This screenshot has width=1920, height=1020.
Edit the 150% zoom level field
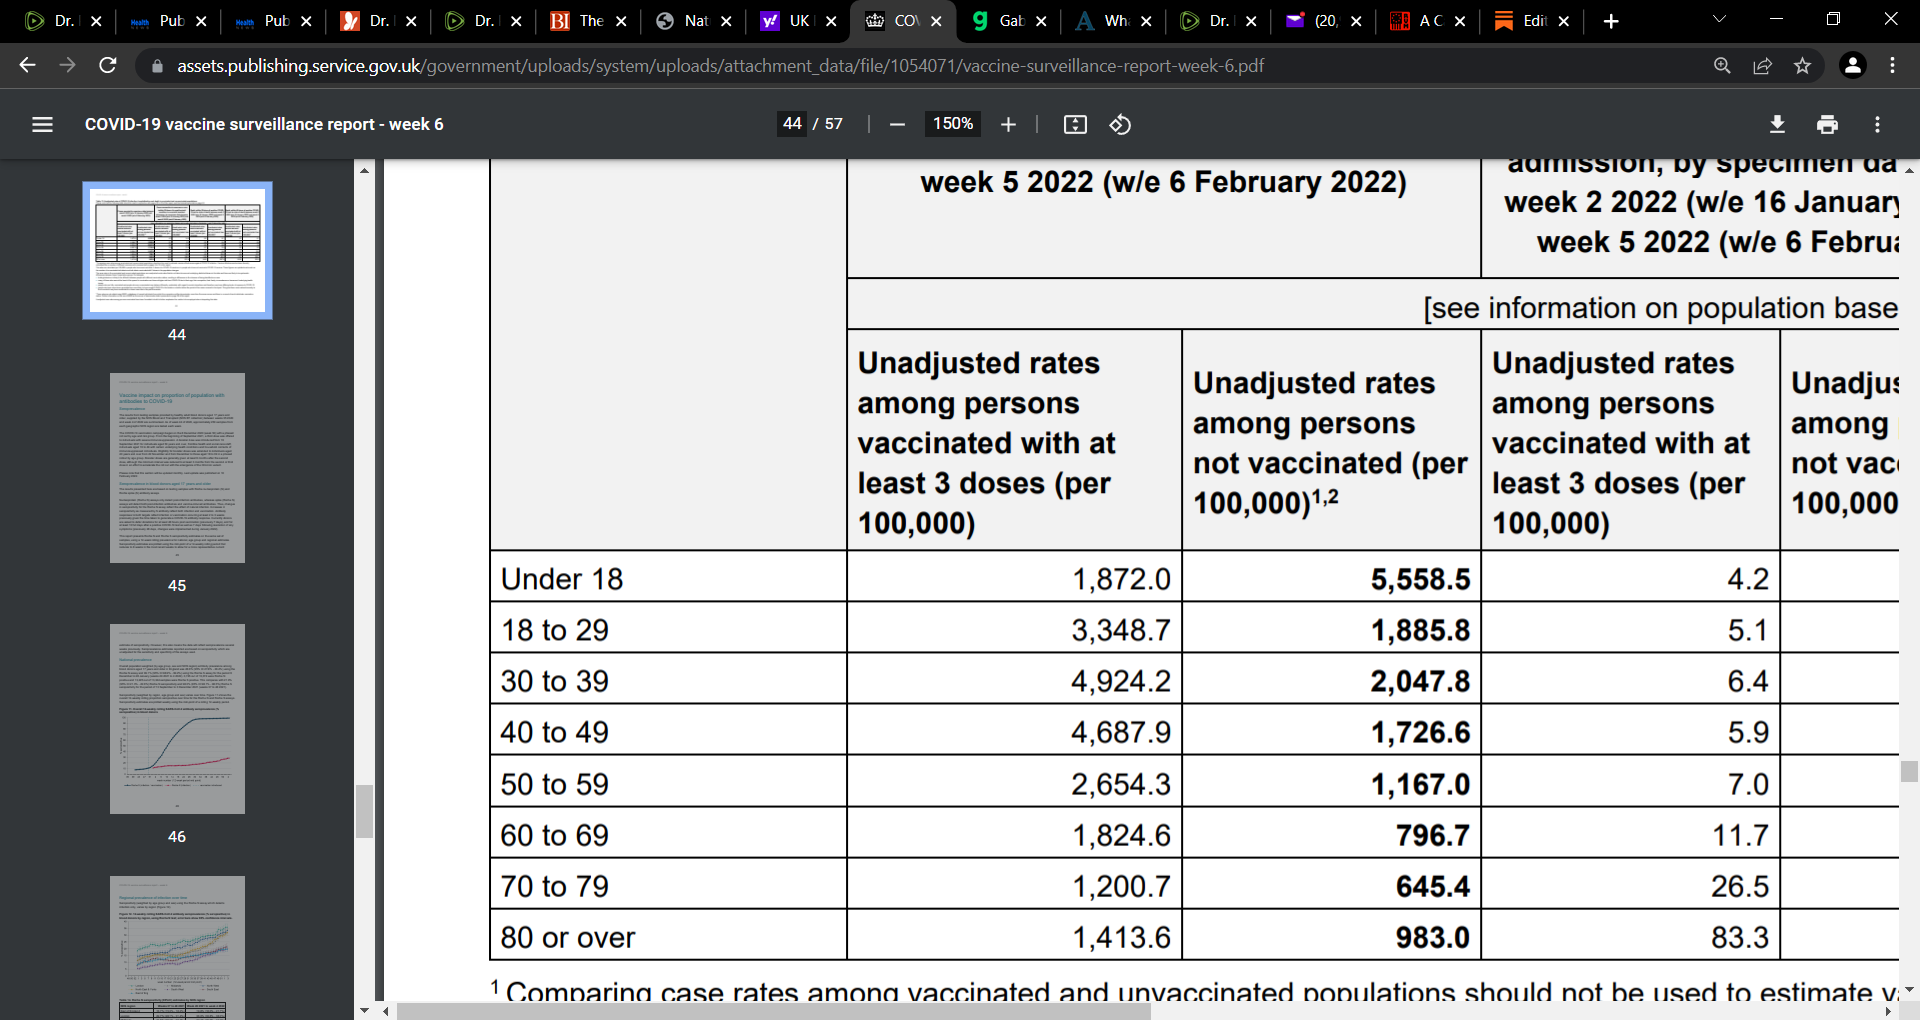point(953,123)
